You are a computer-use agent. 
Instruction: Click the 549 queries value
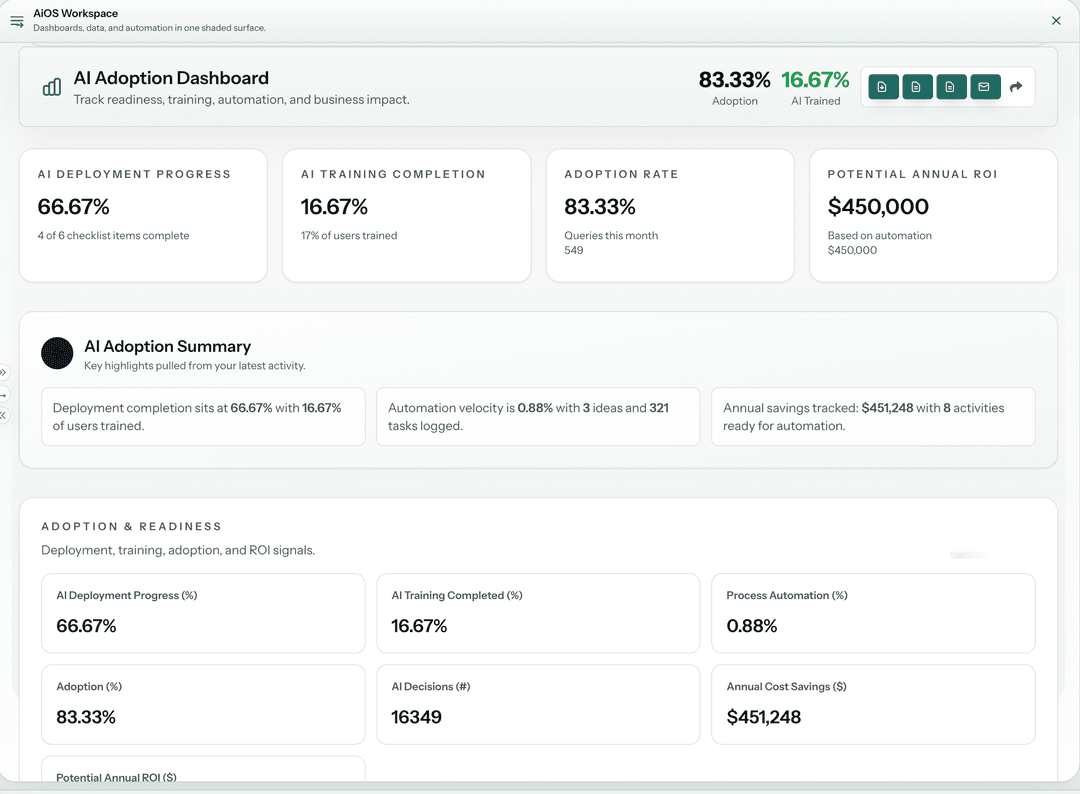point(574,251)
